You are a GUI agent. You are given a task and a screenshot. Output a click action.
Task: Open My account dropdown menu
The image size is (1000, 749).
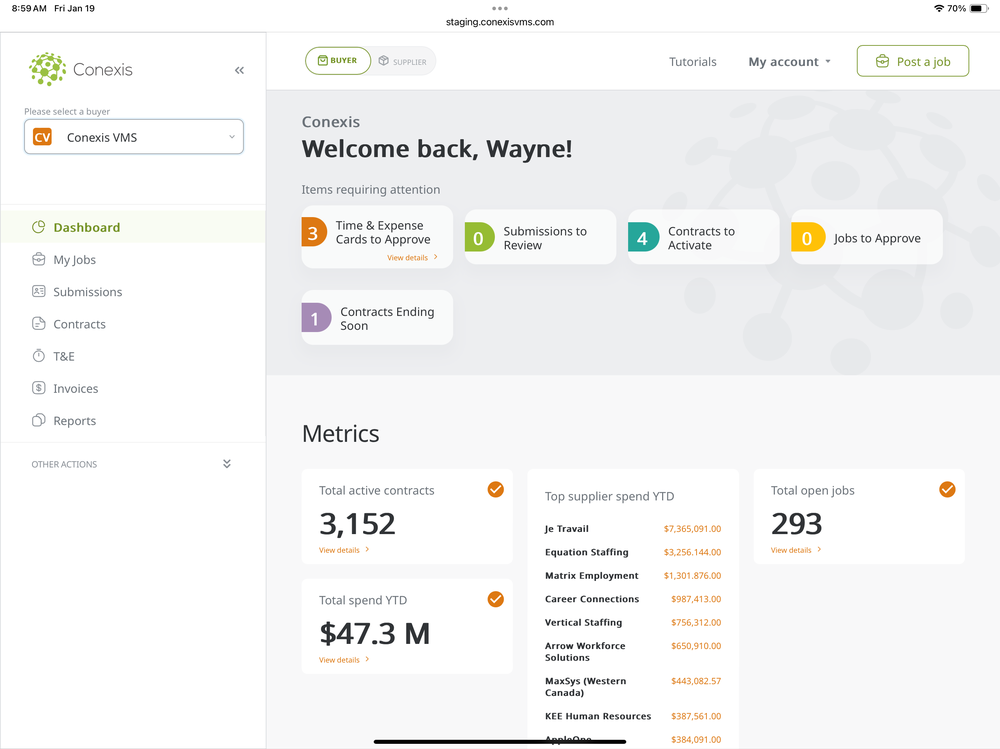coord(790,62)
